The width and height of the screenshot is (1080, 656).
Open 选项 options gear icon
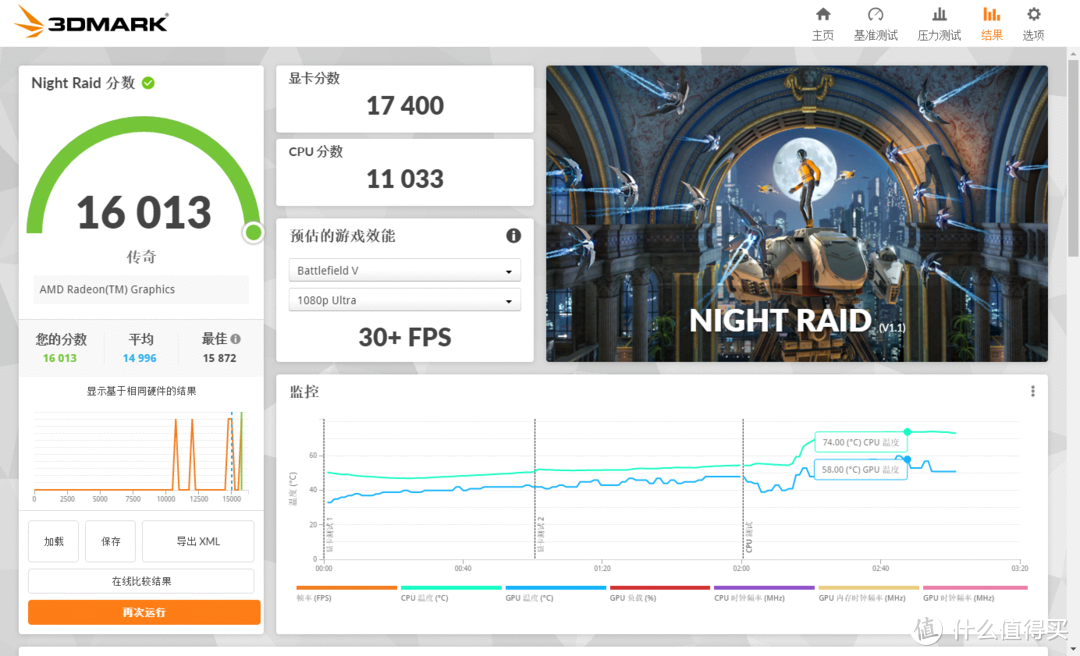click(1033, 15)
